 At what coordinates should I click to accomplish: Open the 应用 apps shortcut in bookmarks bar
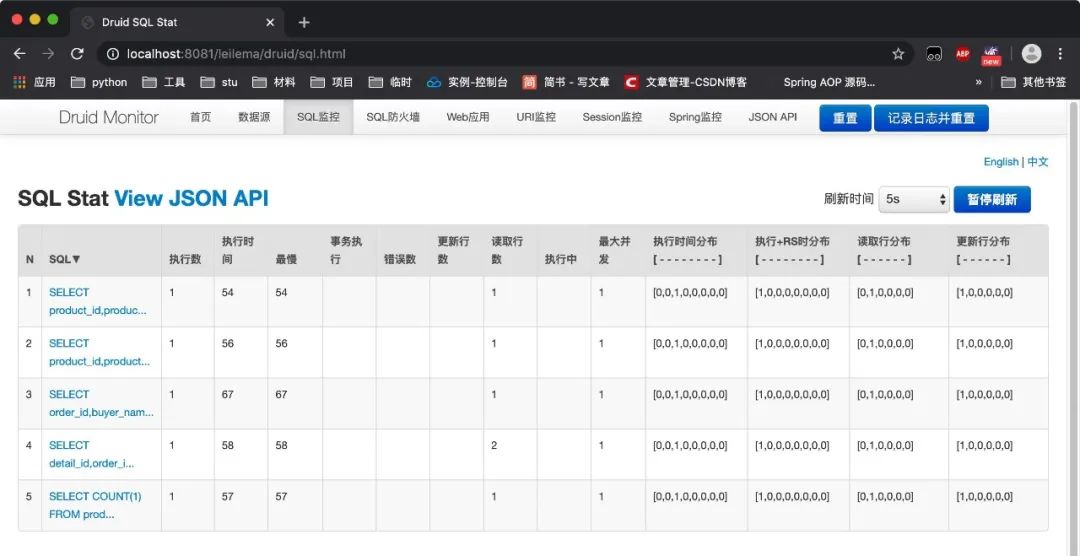click(34, 82)
